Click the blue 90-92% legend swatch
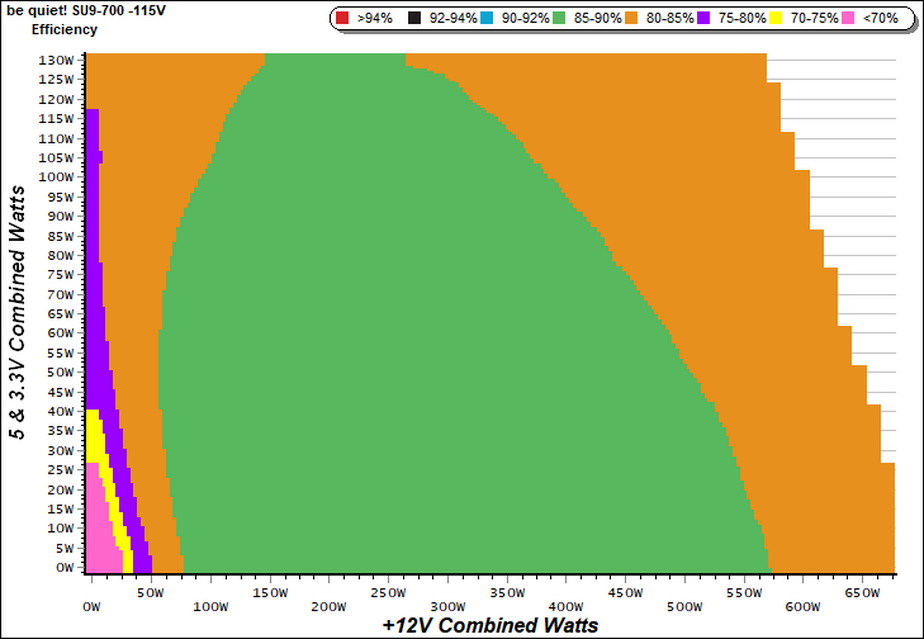 pos(487,18)
